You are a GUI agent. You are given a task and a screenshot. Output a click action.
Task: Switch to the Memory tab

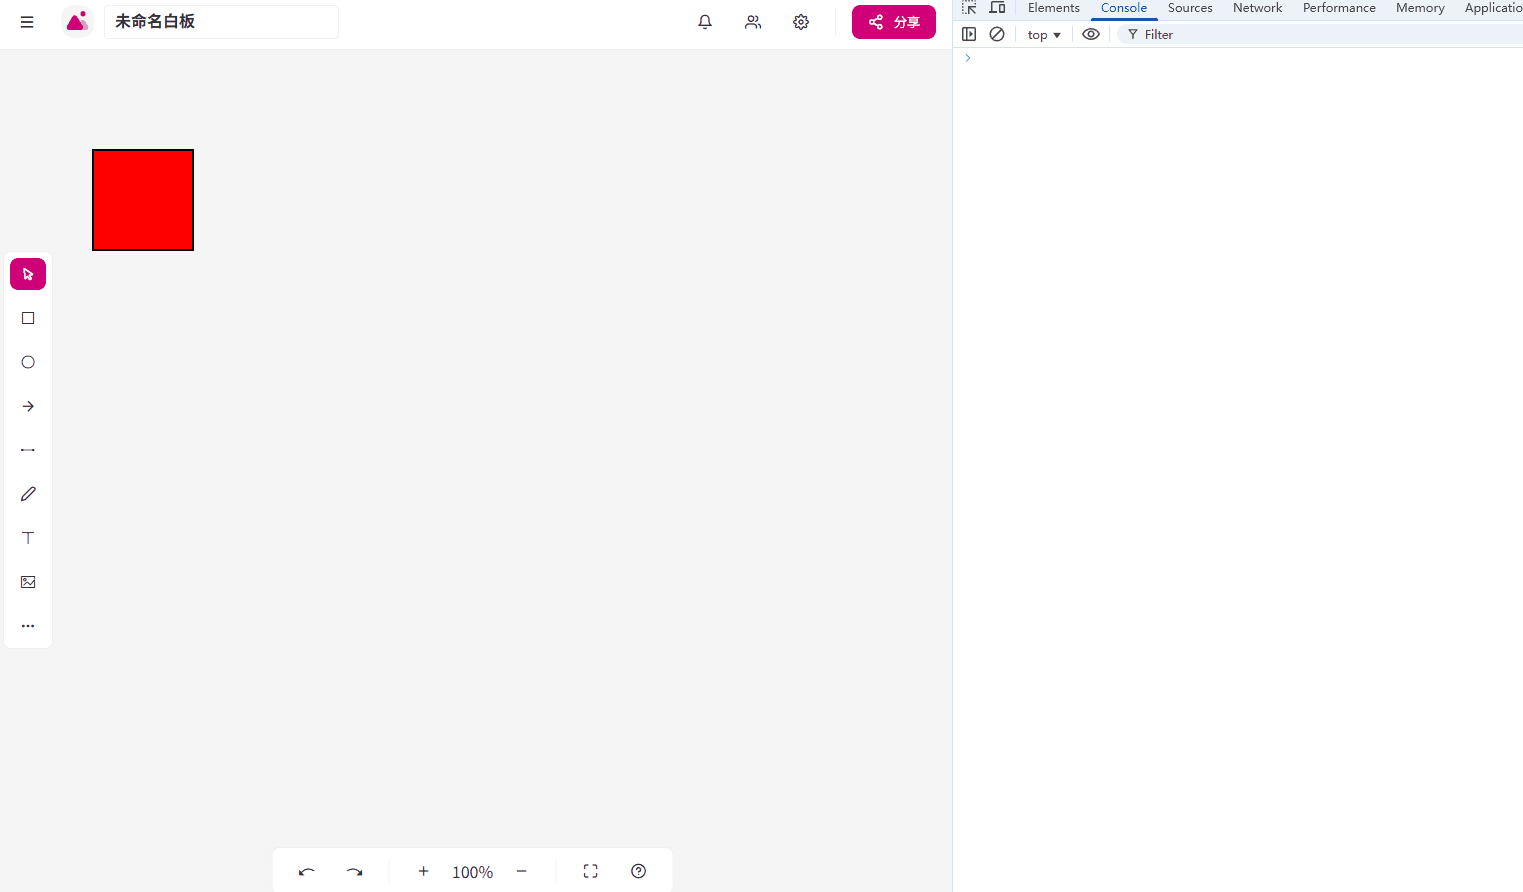1420,8
